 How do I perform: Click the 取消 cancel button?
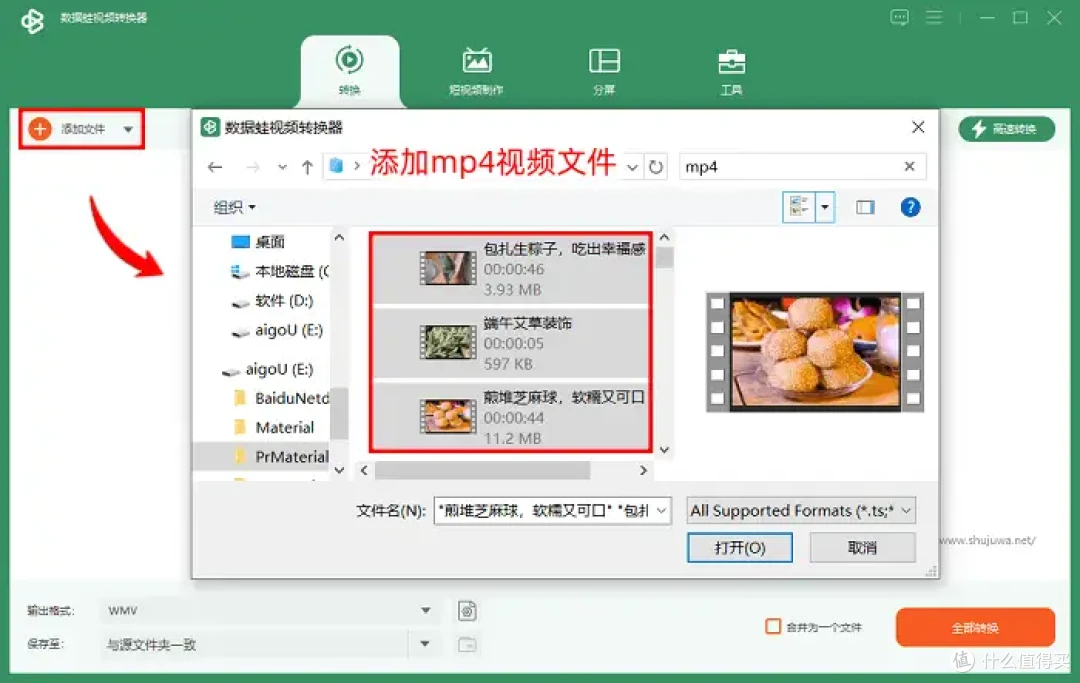(x=862, y=547)
